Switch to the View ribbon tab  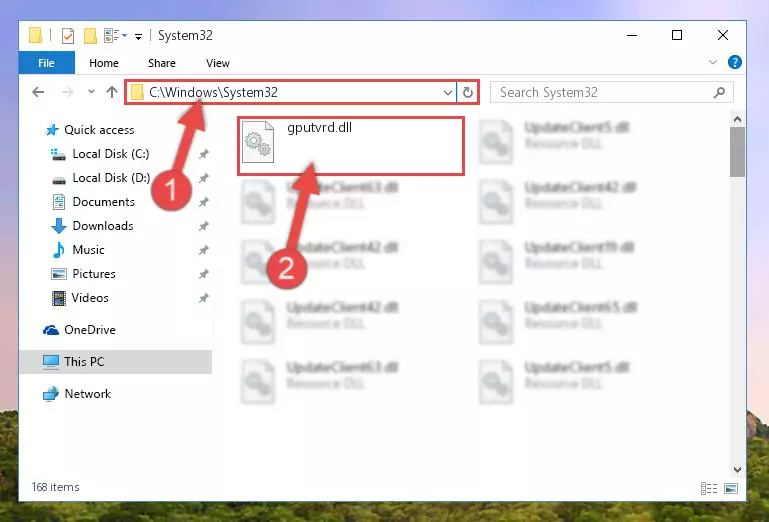(218, 63)
